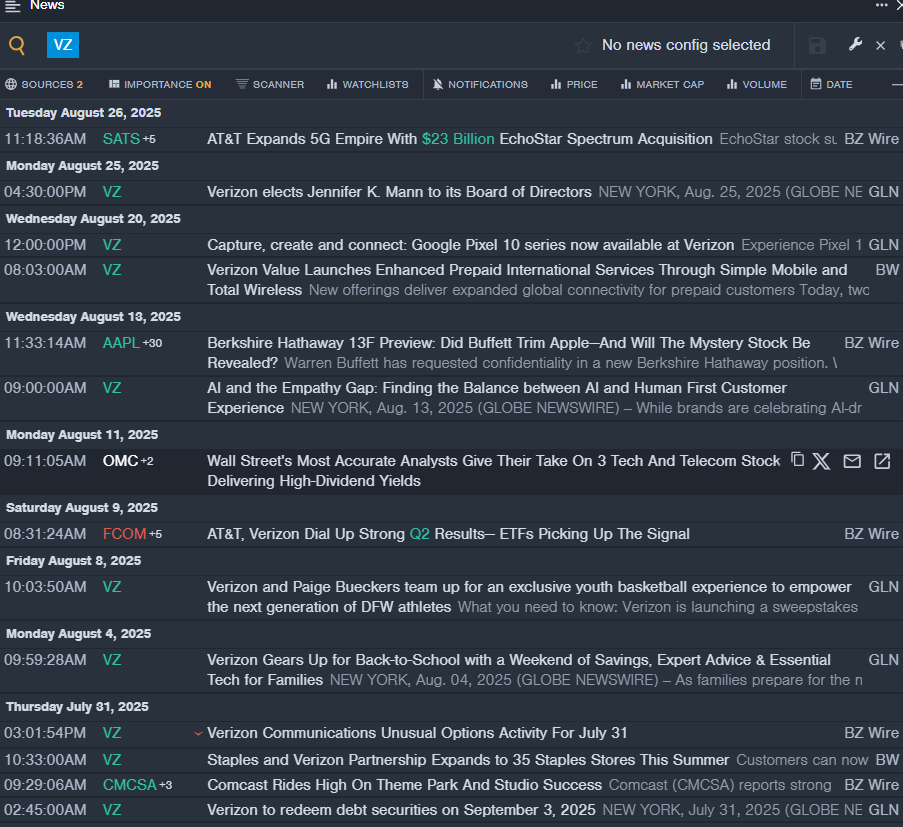The width and height of the screenshot is (903, 827).
Task: Open the DATE filter
Action: (832, 85)
